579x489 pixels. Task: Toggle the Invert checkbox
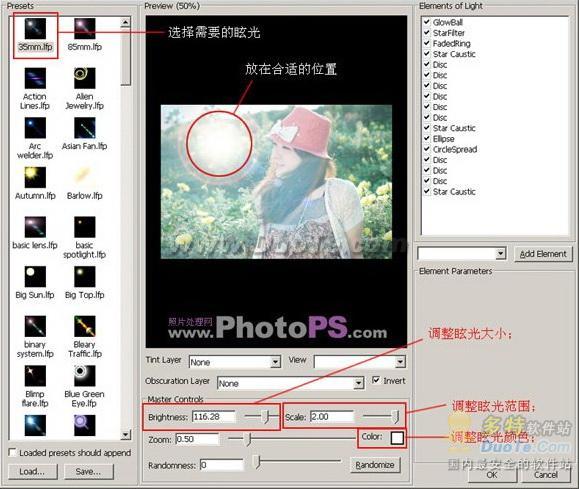click(376, 380)
